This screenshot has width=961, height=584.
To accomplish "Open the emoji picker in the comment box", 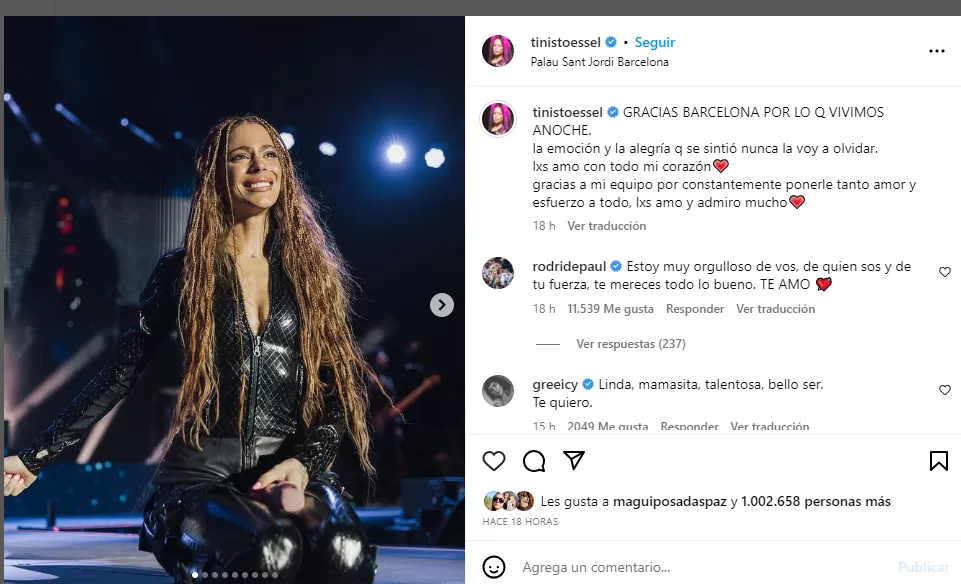I will coord(493,567).
